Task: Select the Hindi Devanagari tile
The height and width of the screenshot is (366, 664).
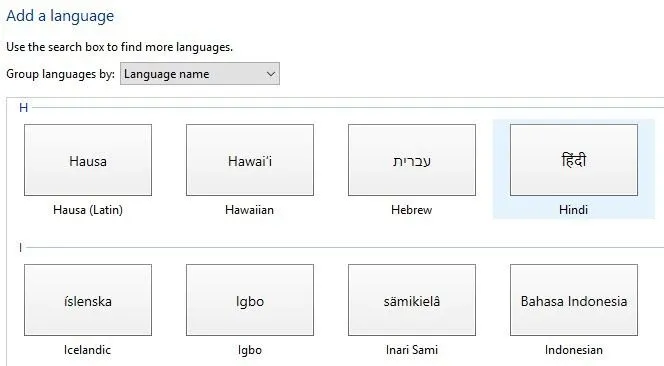Action: pyautogui.click(x=574, y=160)
